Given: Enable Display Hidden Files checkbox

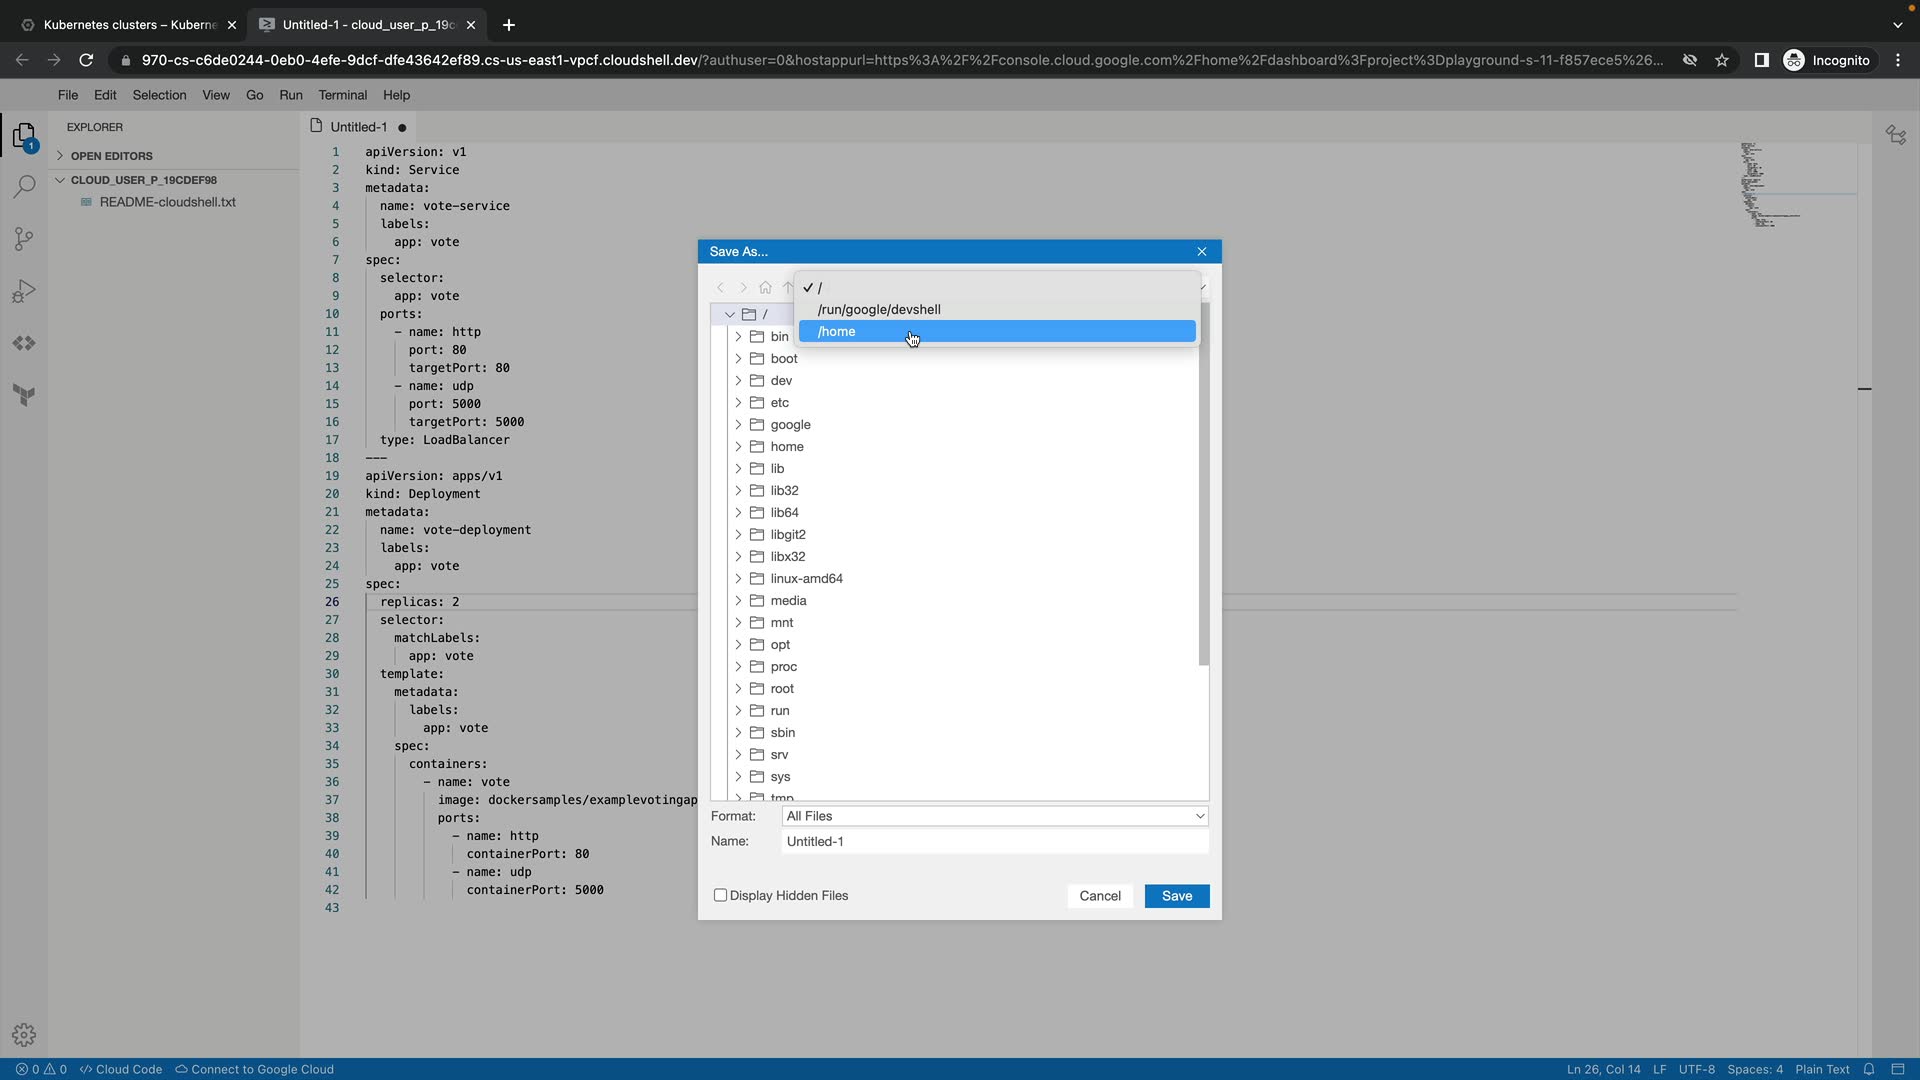Looking at the screenshot, I should pos(720,895).
